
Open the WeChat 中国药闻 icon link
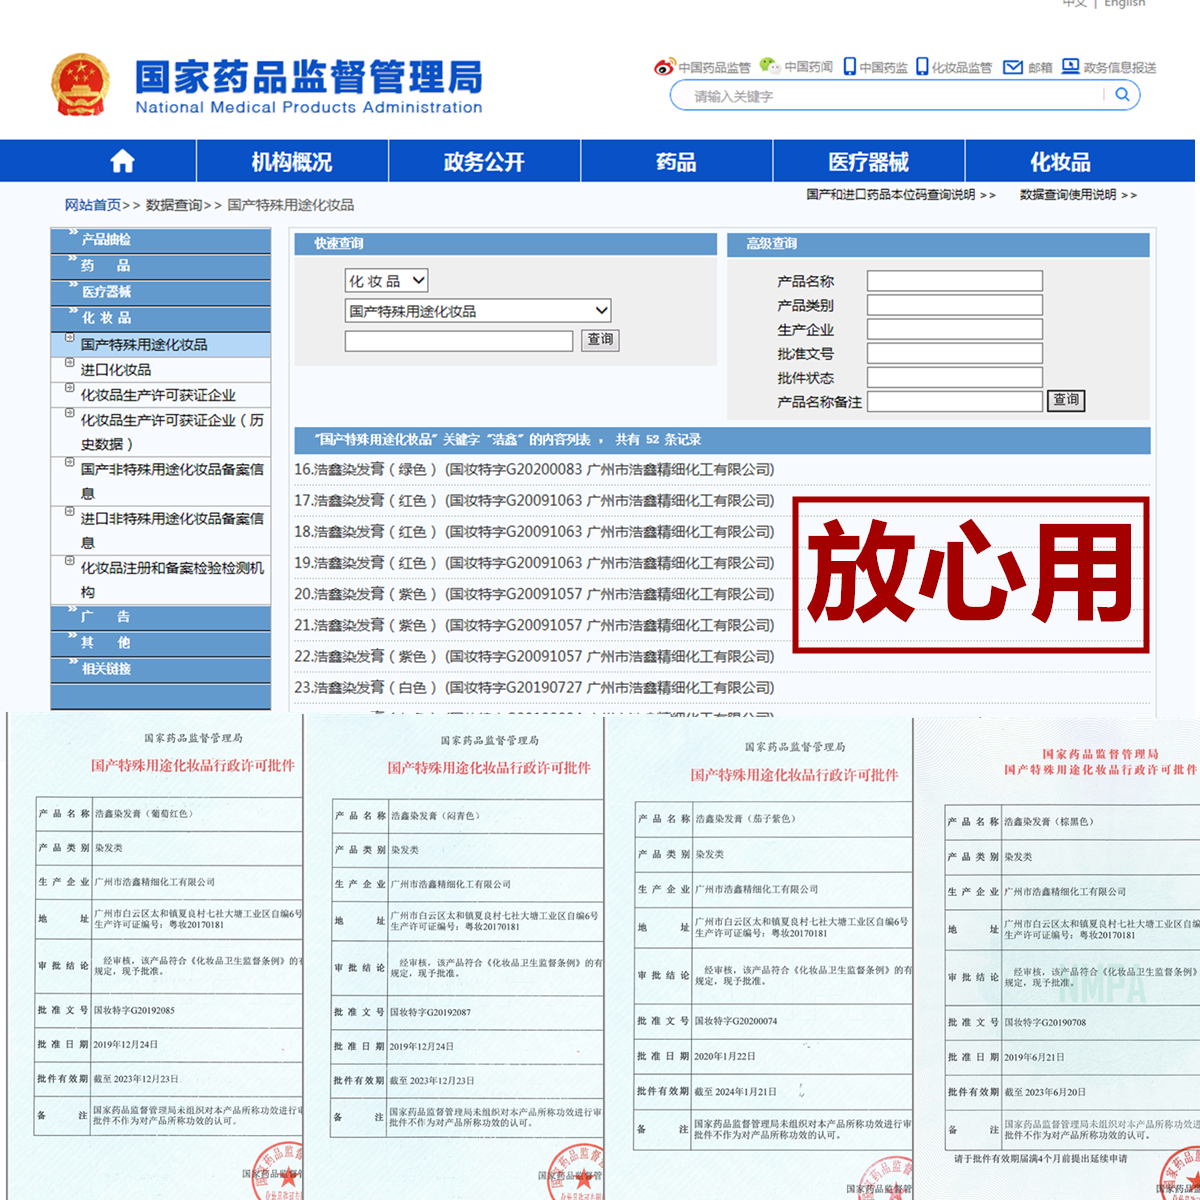(x=769, y=66)
